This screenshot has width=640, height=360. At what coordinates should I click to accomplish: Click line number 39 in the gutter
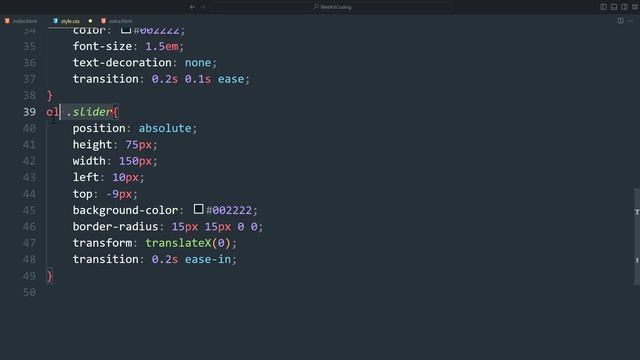pyautogui.click(x=29, y=112)
